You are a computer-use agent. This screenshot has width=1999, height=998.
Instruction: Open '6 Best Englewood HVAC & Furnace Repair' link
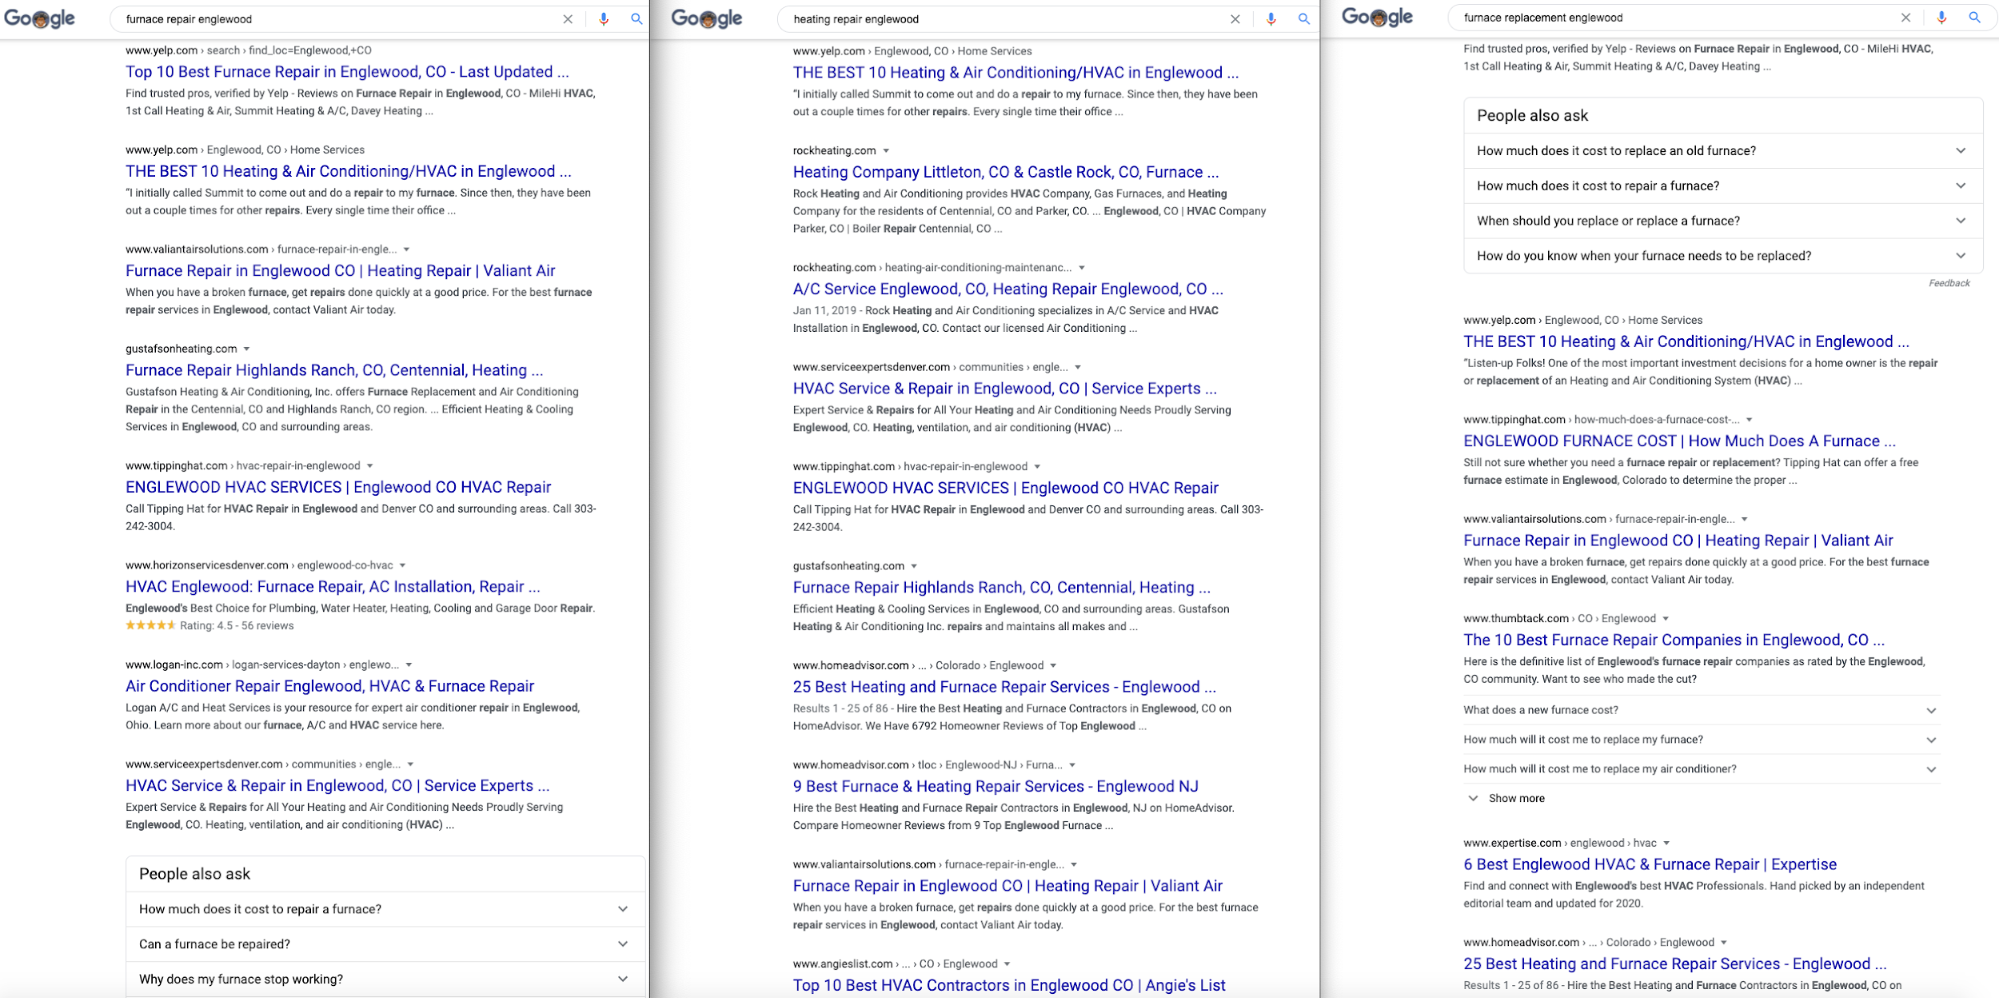(x=1650, y=864)
